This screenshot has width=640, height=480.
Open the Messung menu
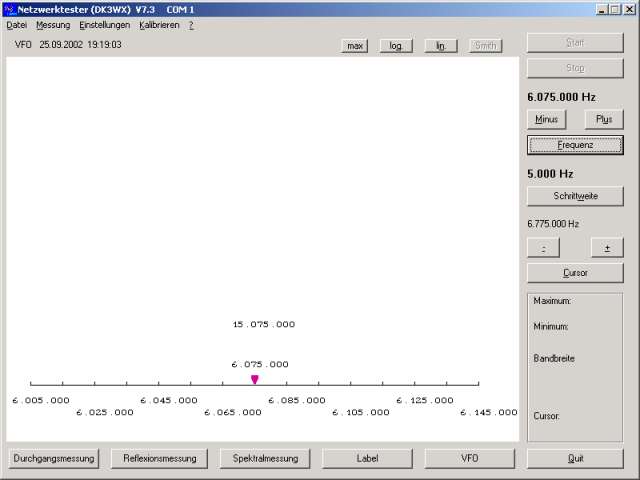(x=53, y=25)
